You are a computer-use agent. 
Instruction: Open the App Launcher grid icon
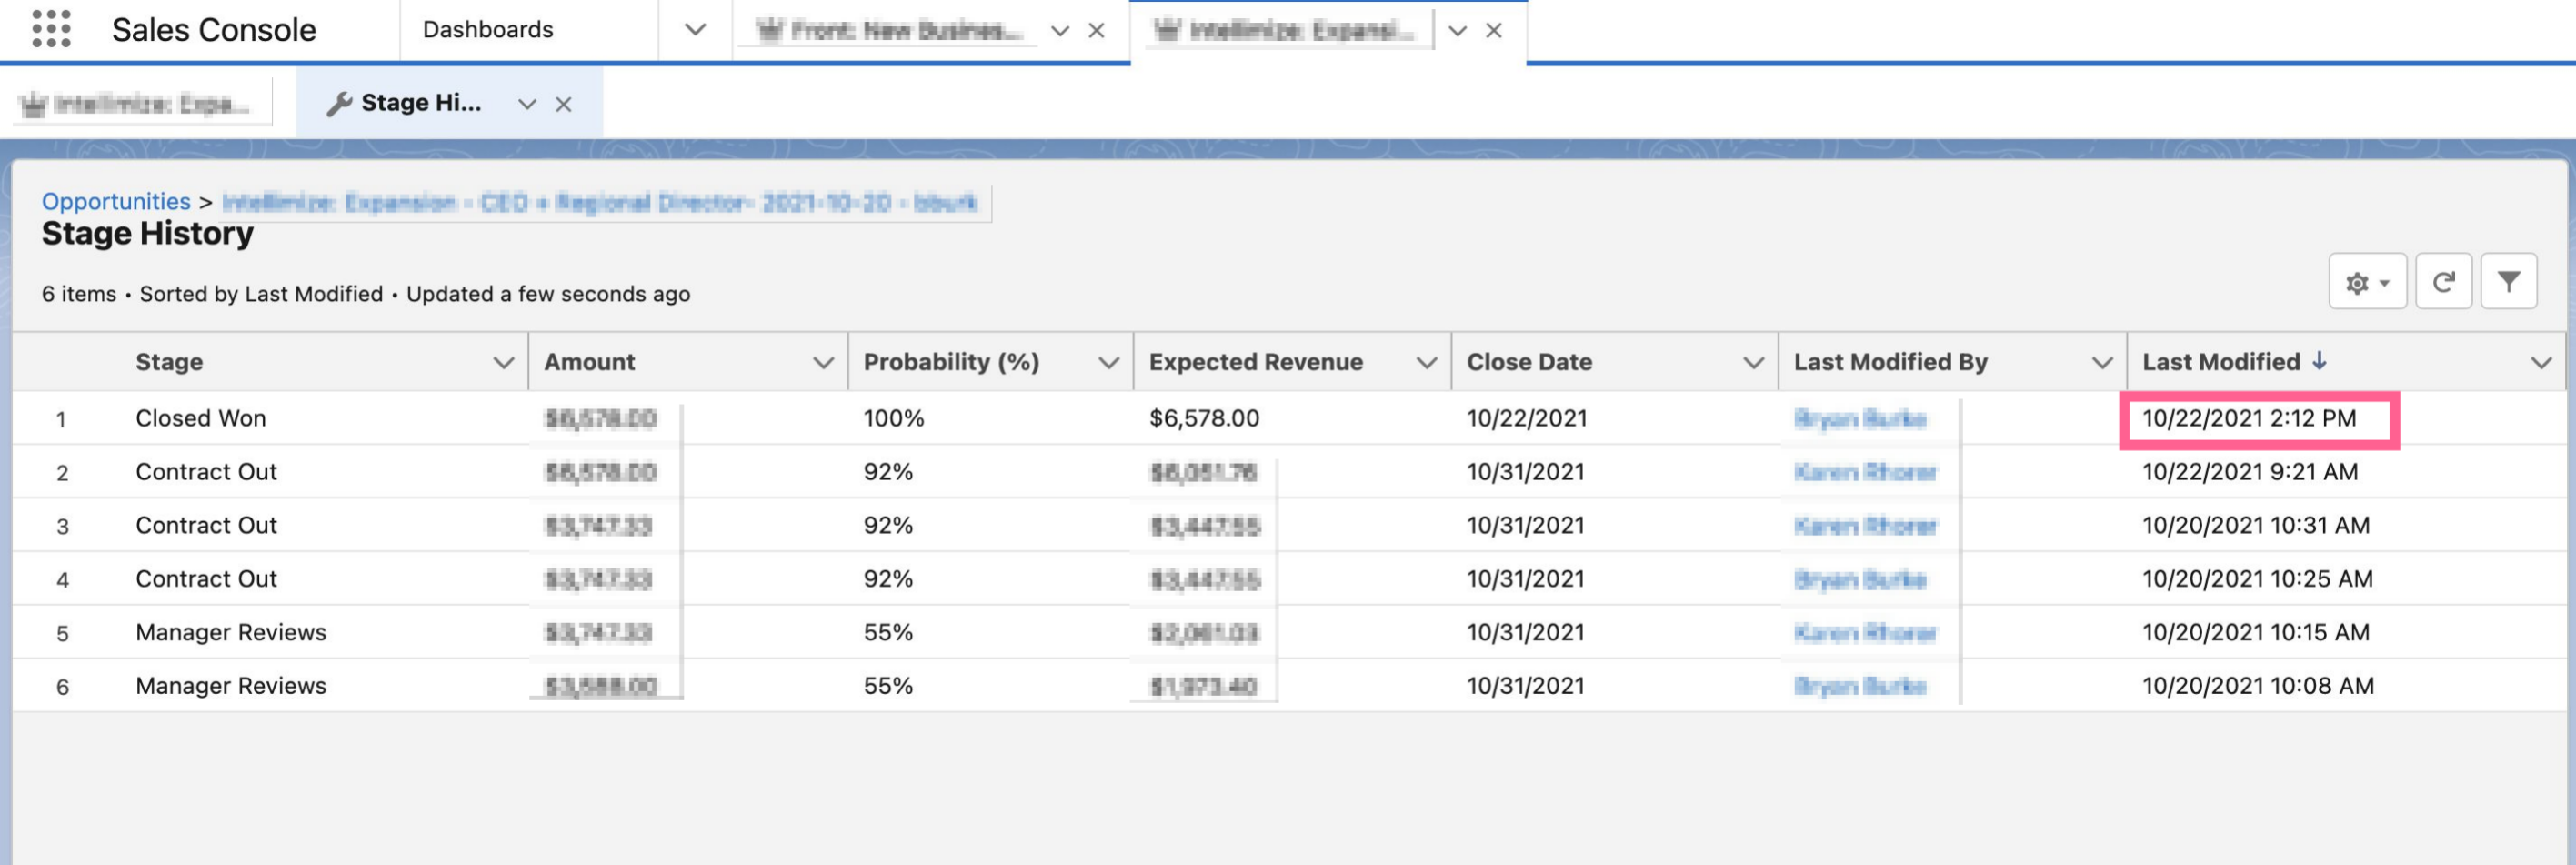pos(51,29)
